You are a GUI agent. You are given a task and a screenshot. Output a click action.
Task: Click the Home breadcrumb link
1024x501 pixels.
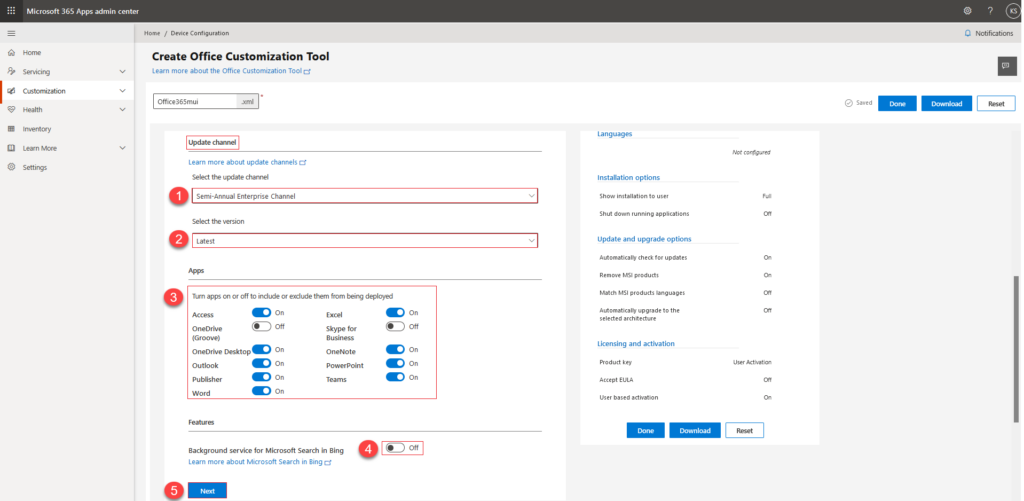(x=152, y=33)
